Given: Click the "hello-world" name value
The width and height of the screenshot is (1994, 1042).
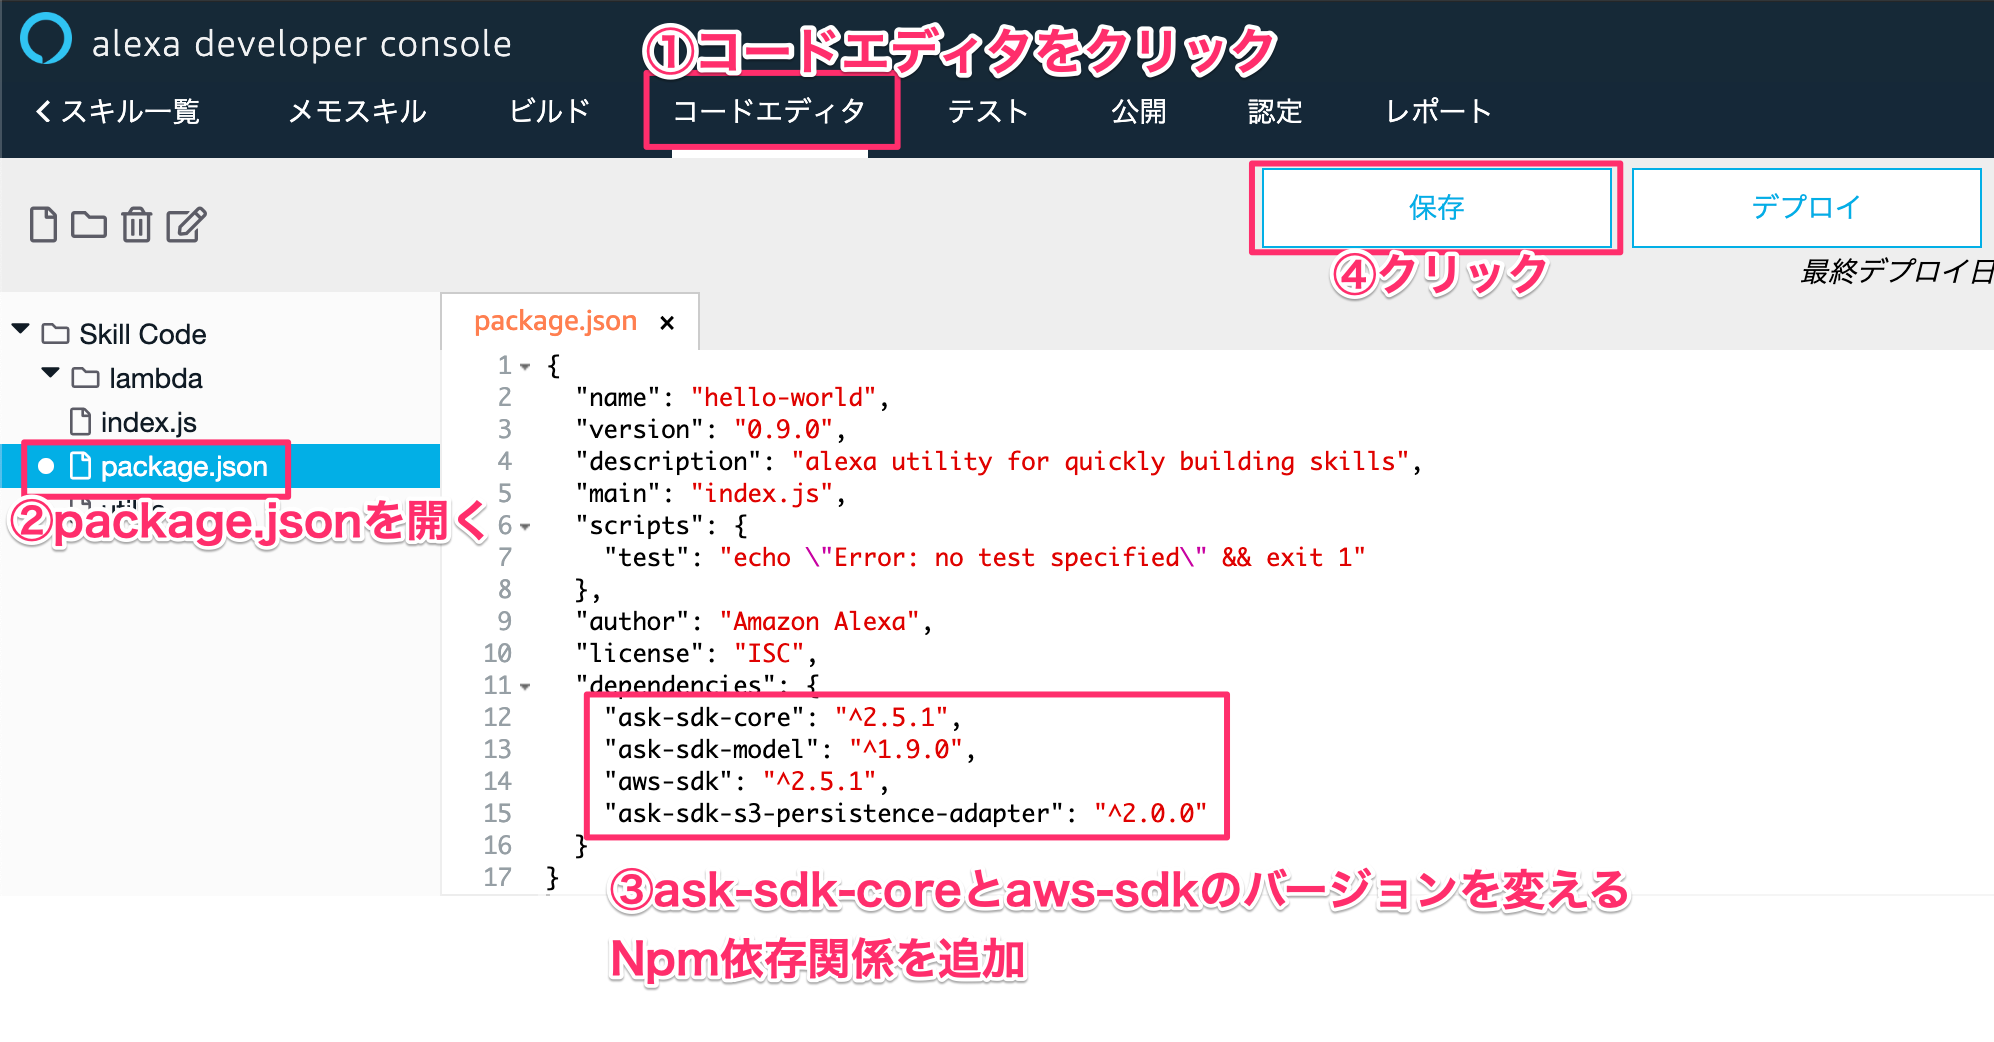Looking at the screenshot, I should 783,397.
